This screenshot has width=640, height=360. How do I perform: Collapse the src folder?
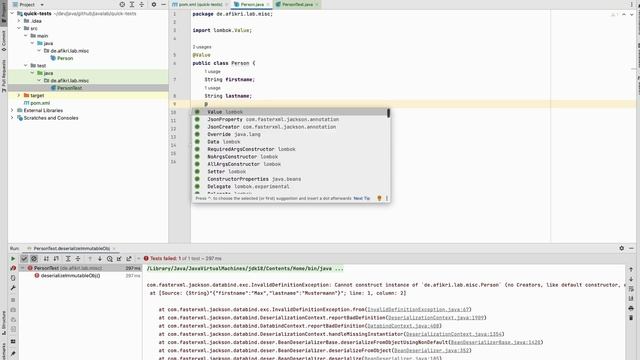(x=19, y=28)
